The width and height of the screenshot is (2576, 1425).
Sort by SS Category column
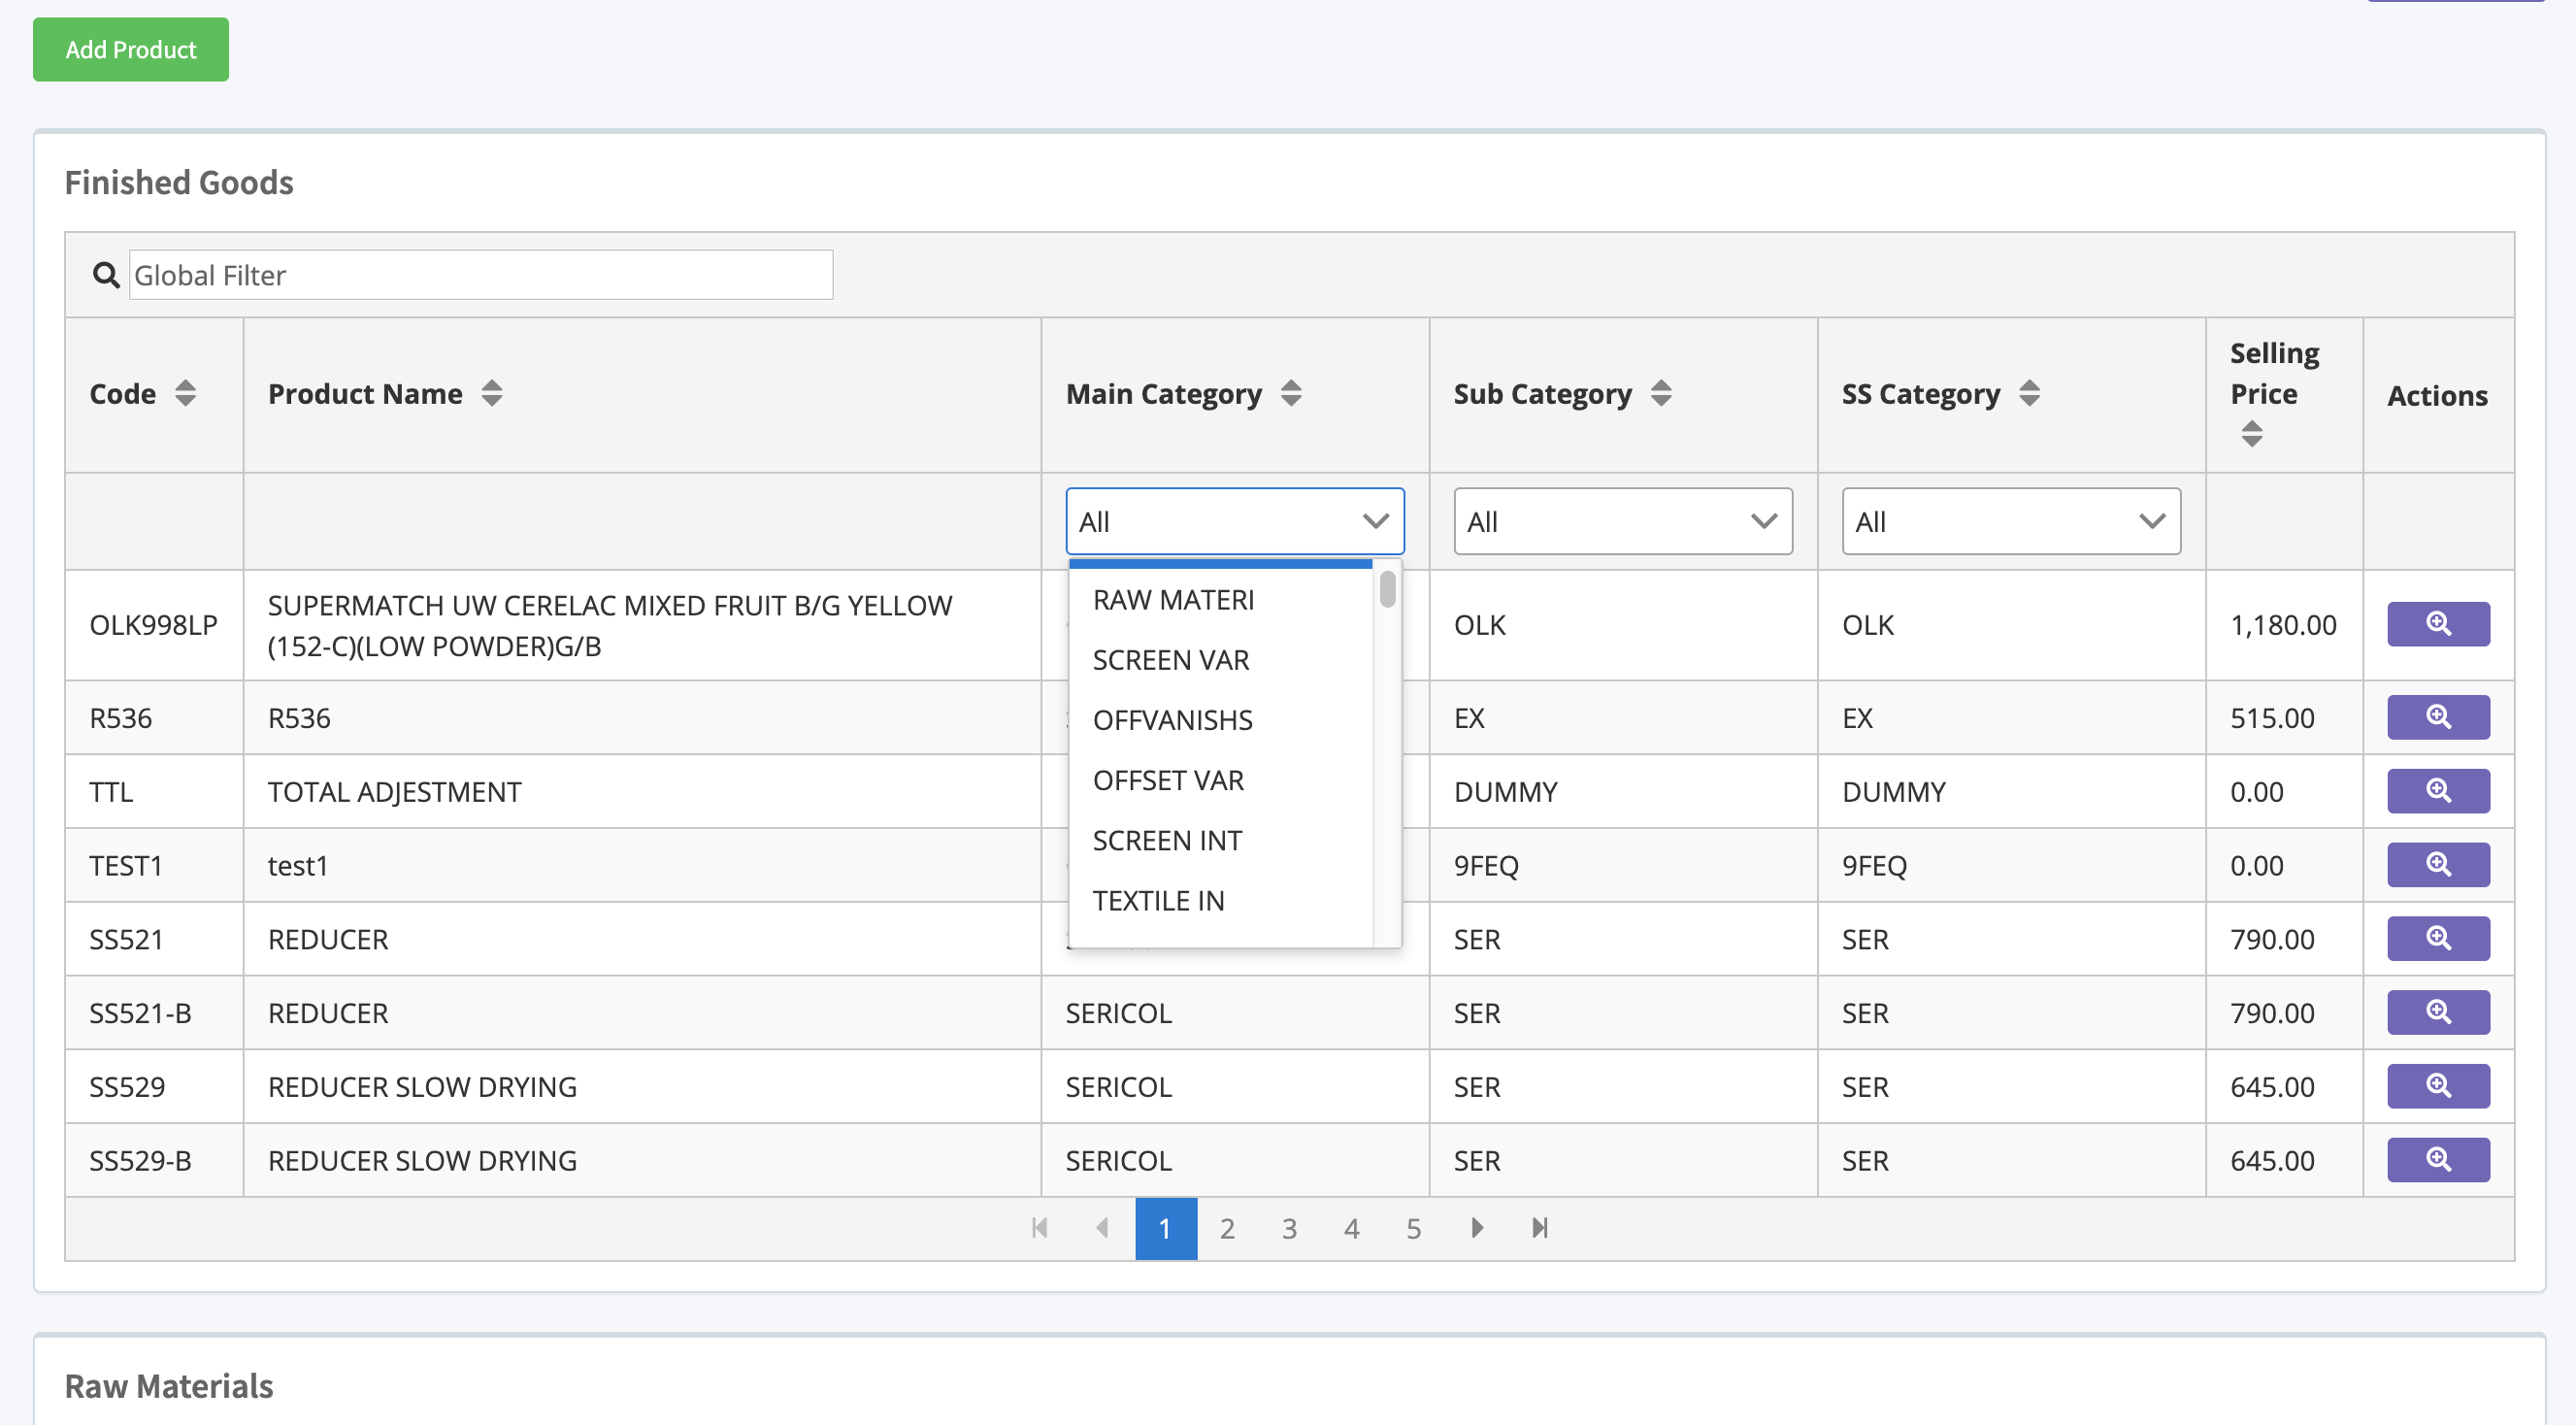point(2029,393)
